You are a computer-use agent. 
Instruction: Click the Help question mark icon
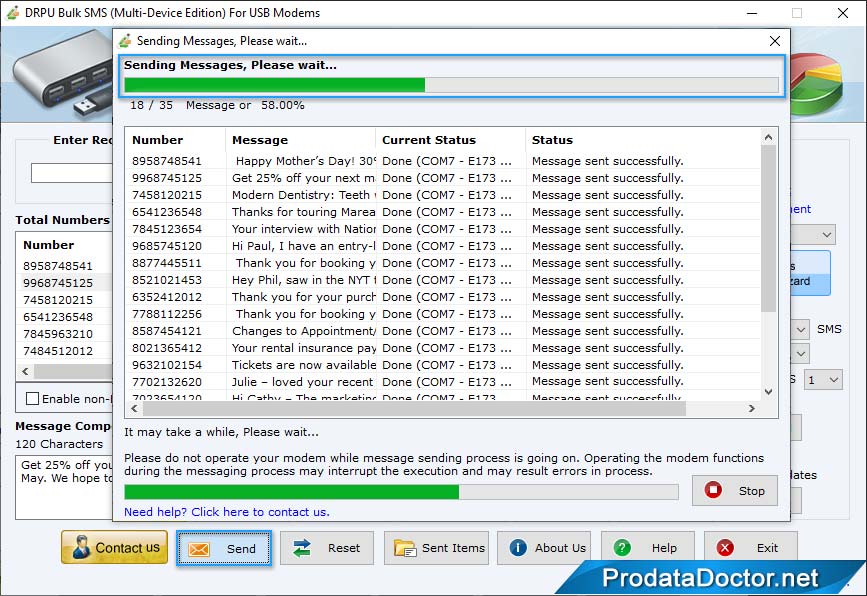(x=622, y=547)
